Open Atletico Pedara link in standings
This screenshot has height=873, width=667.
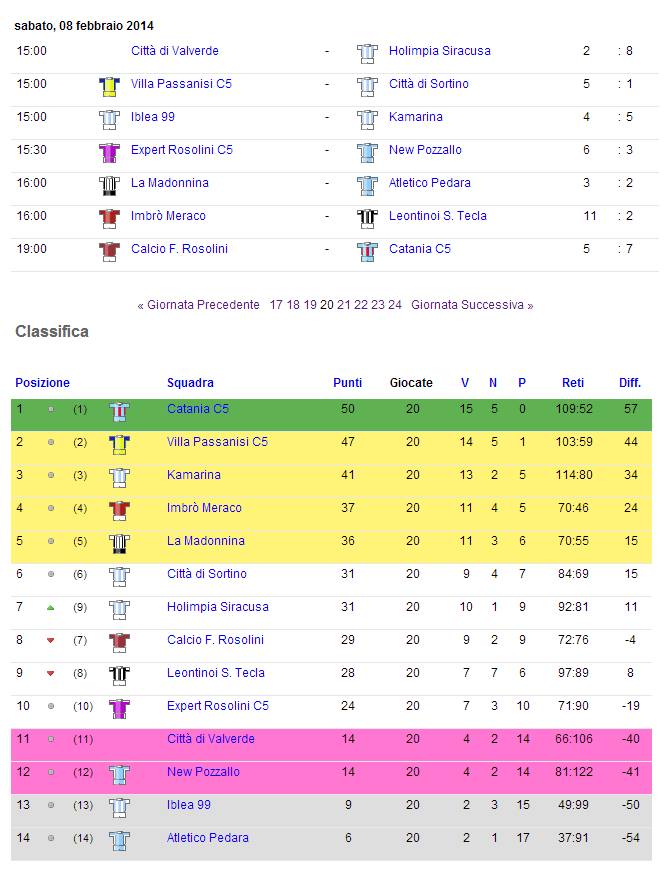[208, 838]
